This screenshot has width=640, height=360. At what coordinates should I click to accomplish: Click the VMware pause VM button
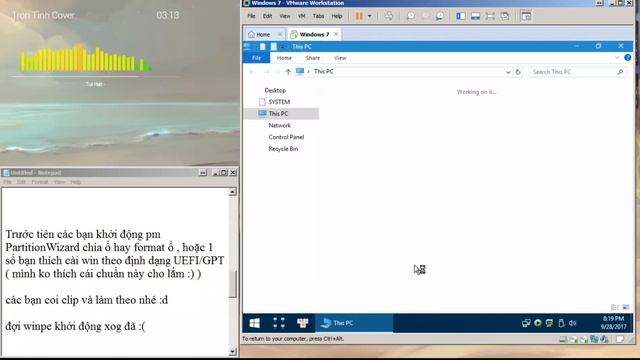(359, 16)
